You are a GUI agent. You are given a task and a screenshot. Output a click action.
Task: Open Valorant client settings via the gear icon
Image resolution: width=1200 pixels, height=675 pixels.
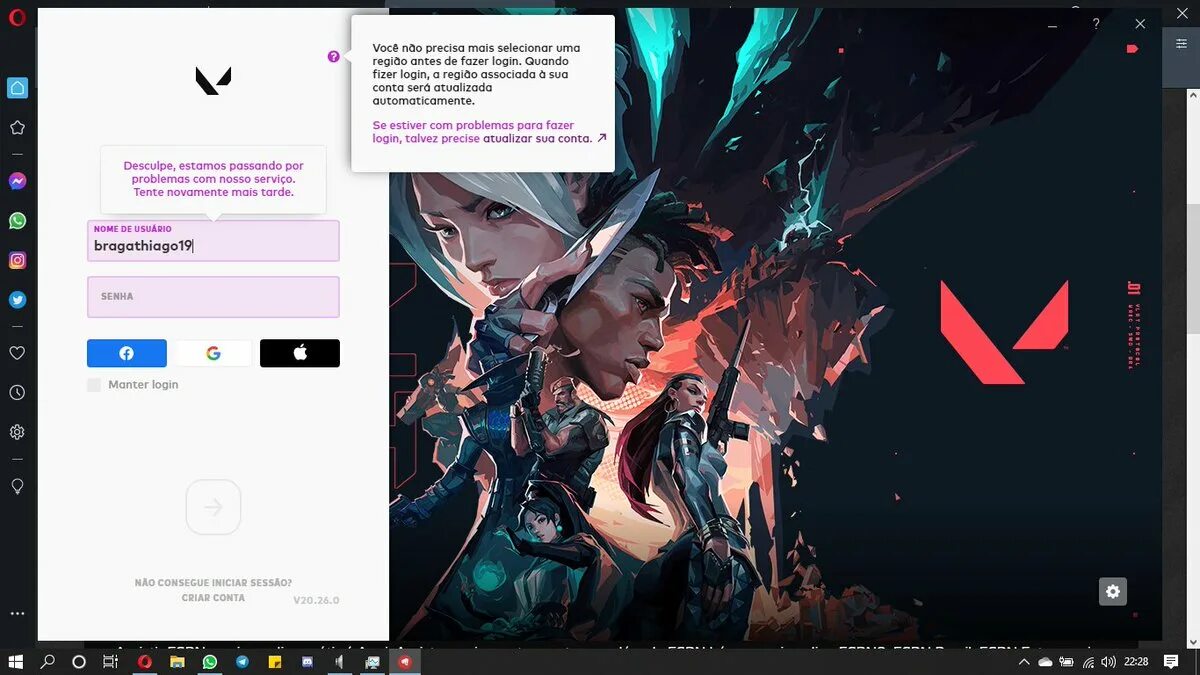coord(1113,591)
